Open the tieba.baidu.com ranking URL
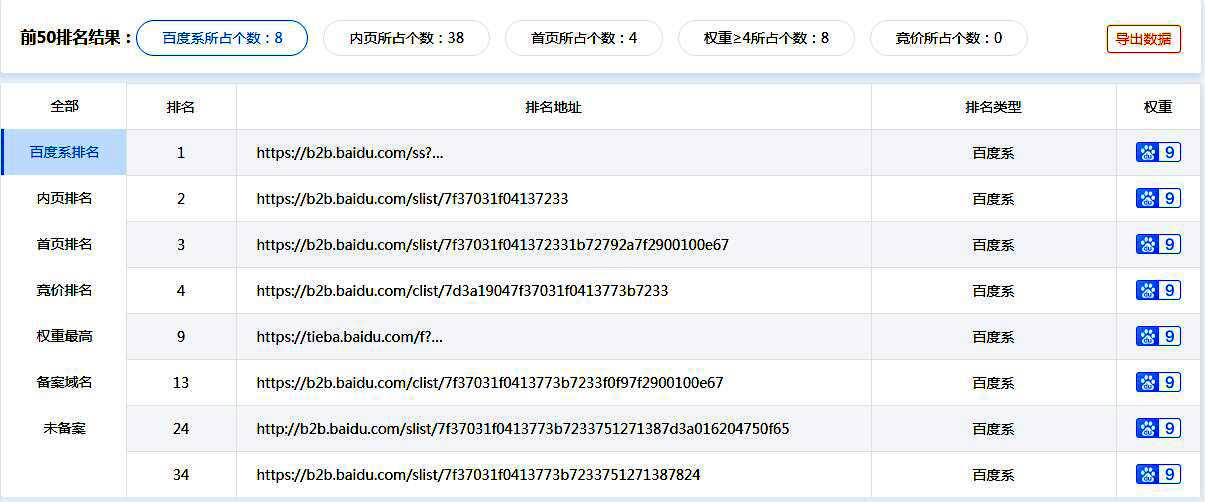The width and height of the screenshot is (1205, 502). coord(349,337)
